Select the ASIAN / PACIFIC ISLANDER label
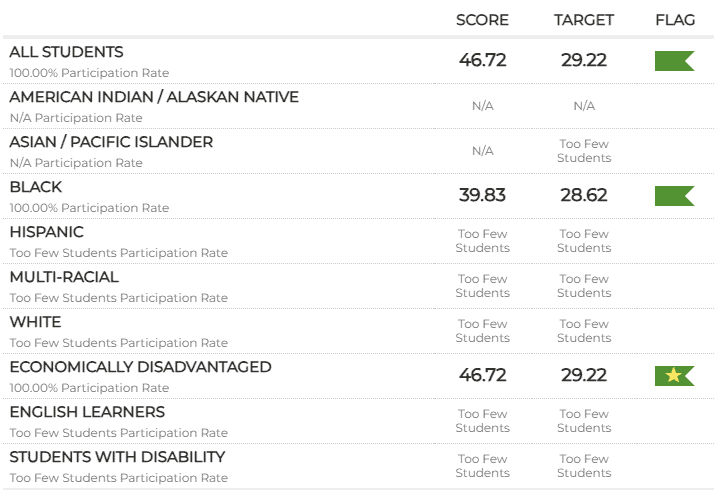Screen dimensions: 721x497 tap(111, 142)
